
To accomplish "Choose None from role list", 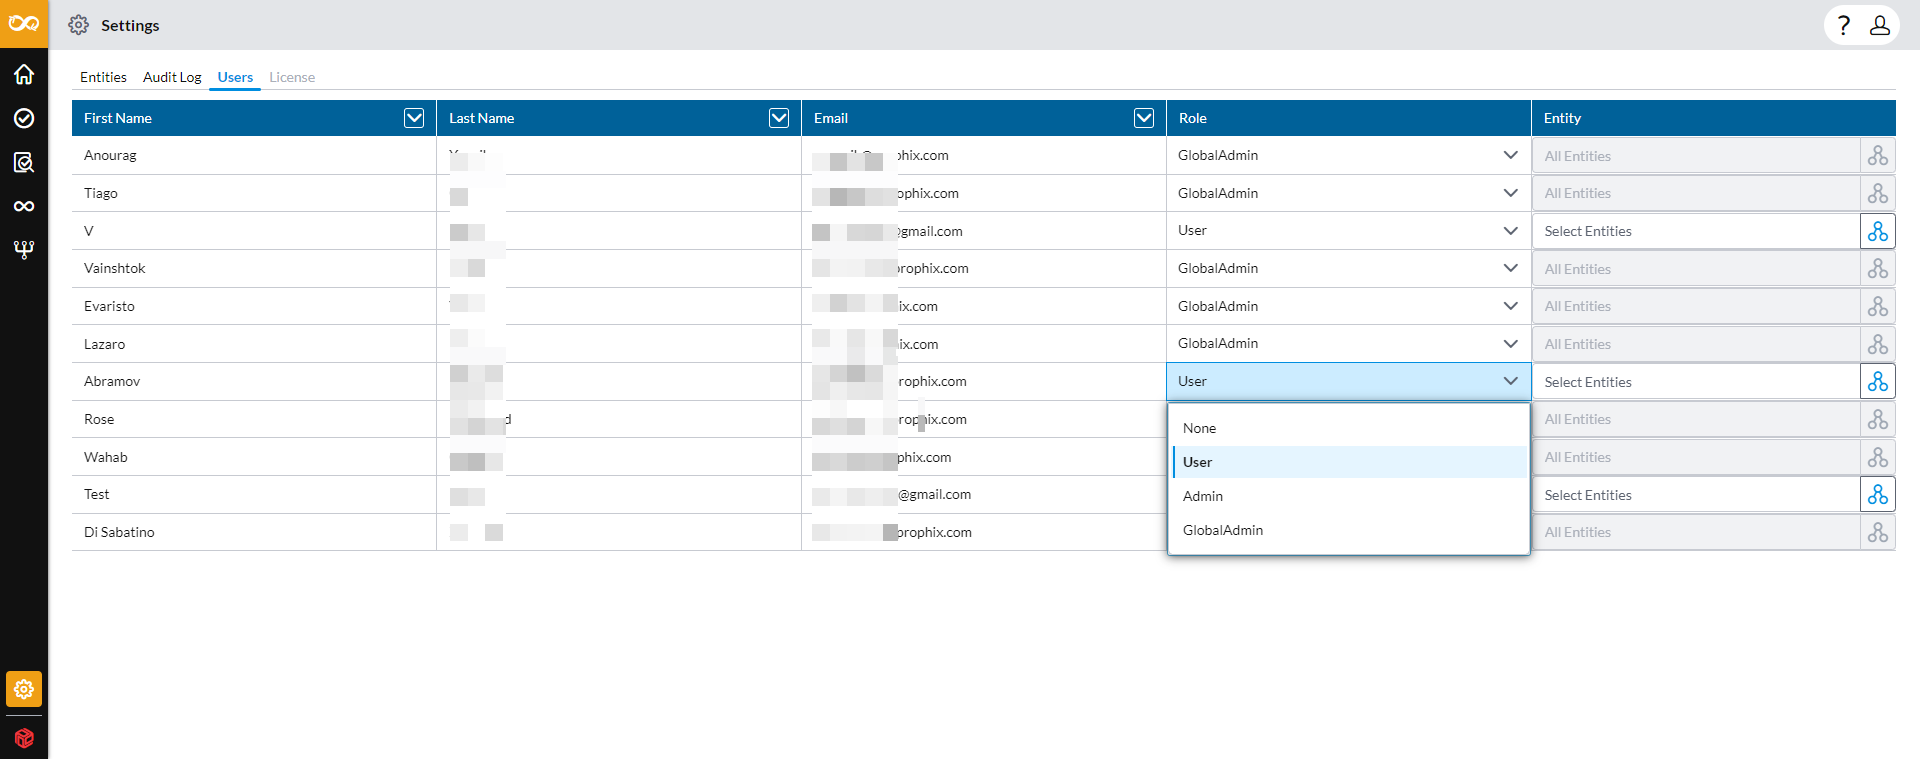I will tap(1349, 428).
